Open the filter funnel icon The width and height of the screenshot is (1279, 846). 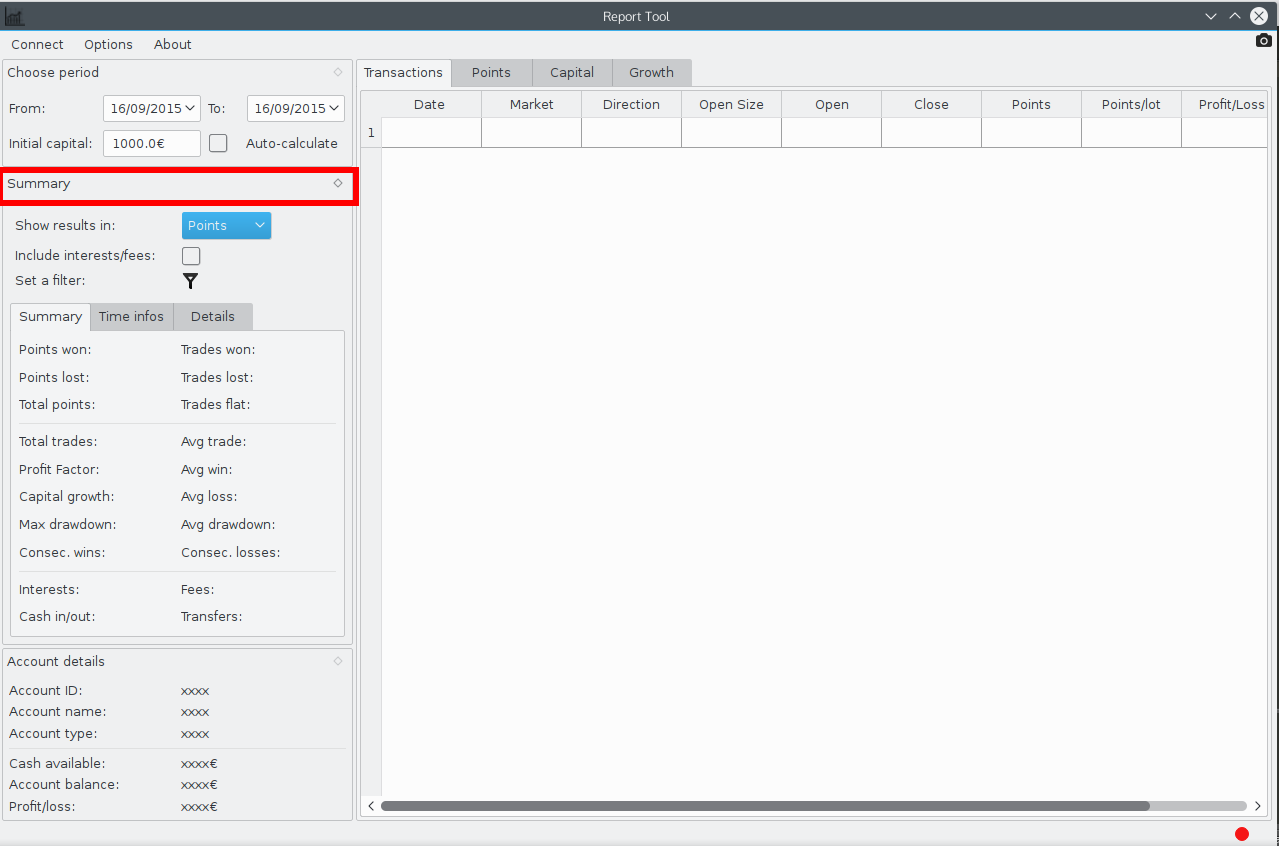pyautogui.click(x=191, y=281)
